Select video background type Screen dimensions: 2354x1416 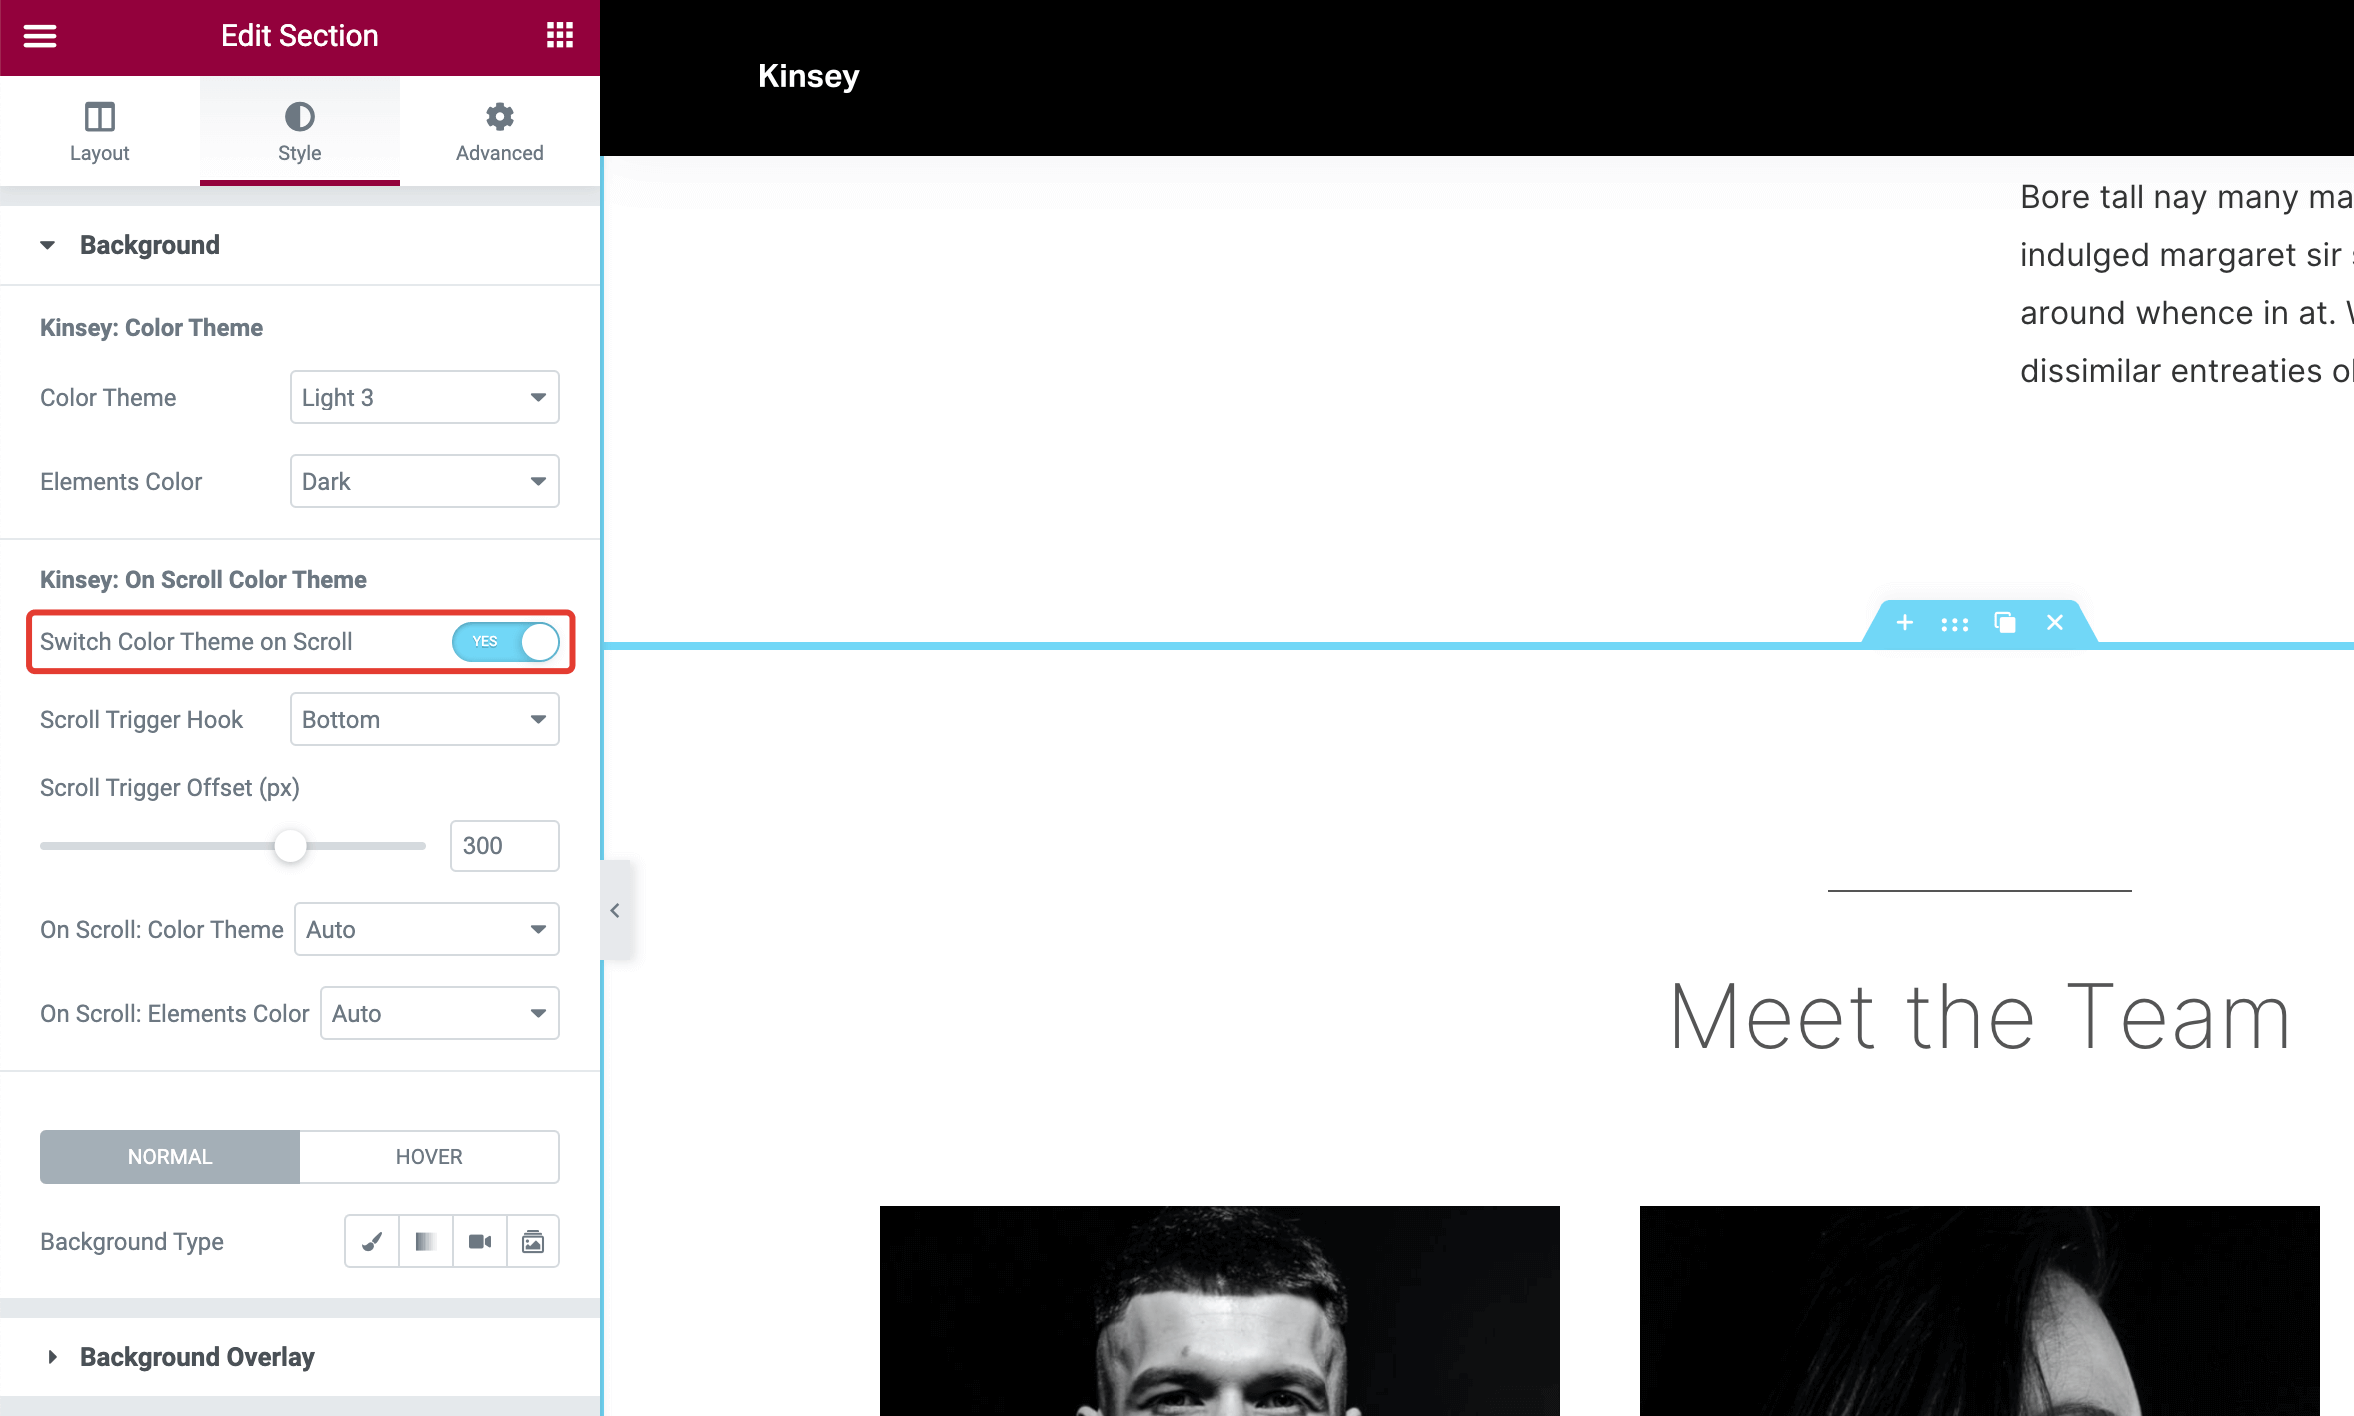pos(480,1241)
